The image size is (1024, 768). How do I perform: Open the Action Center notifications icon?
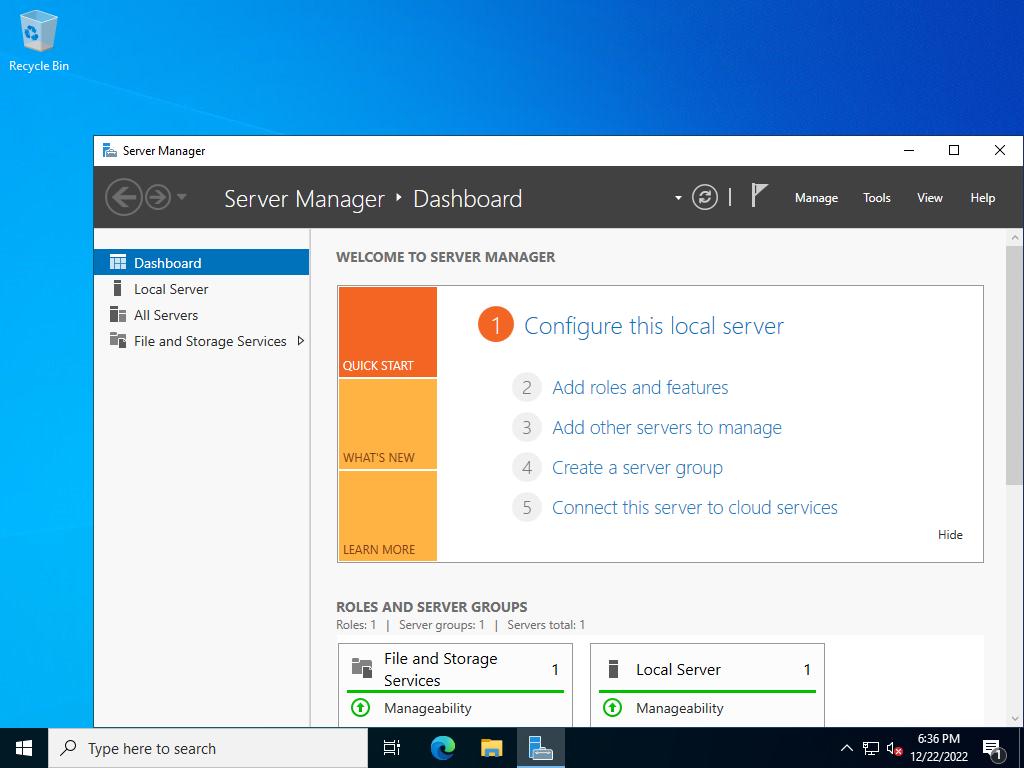993,749
